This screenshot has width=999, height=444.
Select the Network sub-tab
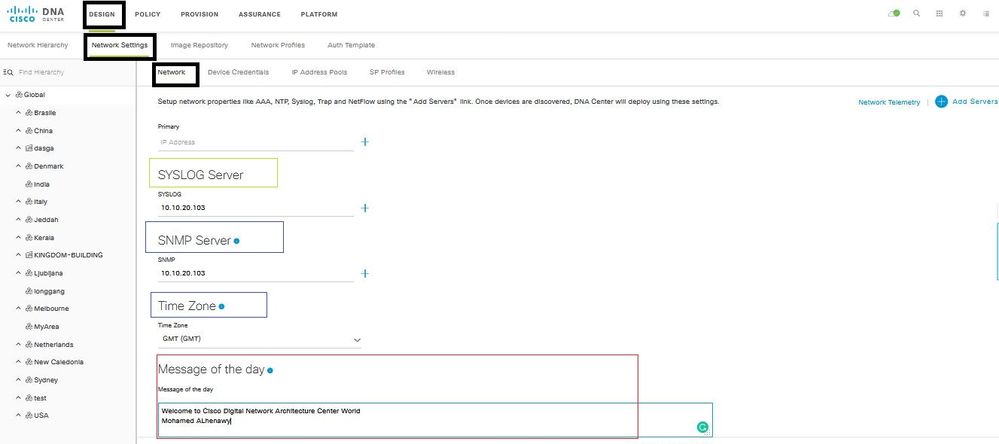pyautogui.click(x=171, y=73)
